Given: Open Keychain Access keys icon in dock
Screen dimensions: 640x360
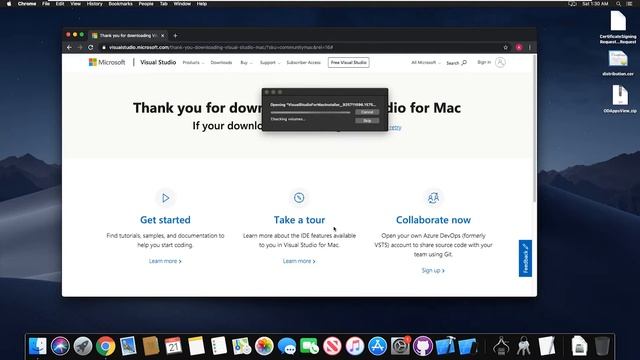Looking at the screenshot, I should click(524, 346).
